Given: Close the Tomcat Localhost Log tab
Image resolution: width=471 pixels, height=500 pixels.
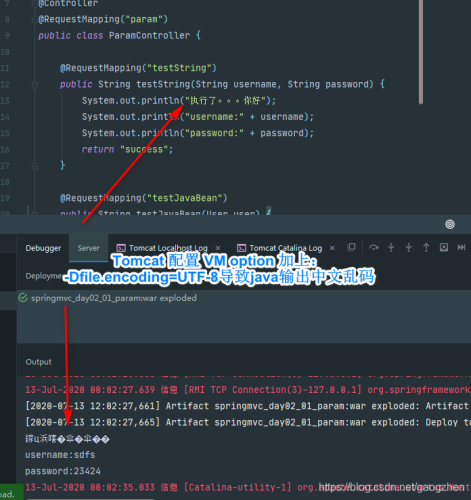Looking at the screenshot, I should coord(218,248).
